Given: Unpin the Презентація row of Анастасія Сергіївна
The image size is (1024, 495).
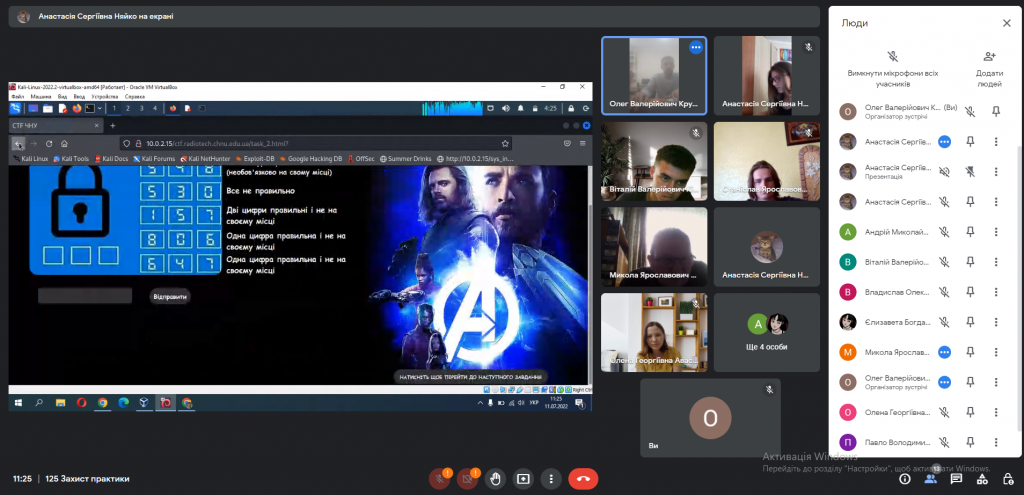Looking at the screenshot, I should click(x=970, y=172).
